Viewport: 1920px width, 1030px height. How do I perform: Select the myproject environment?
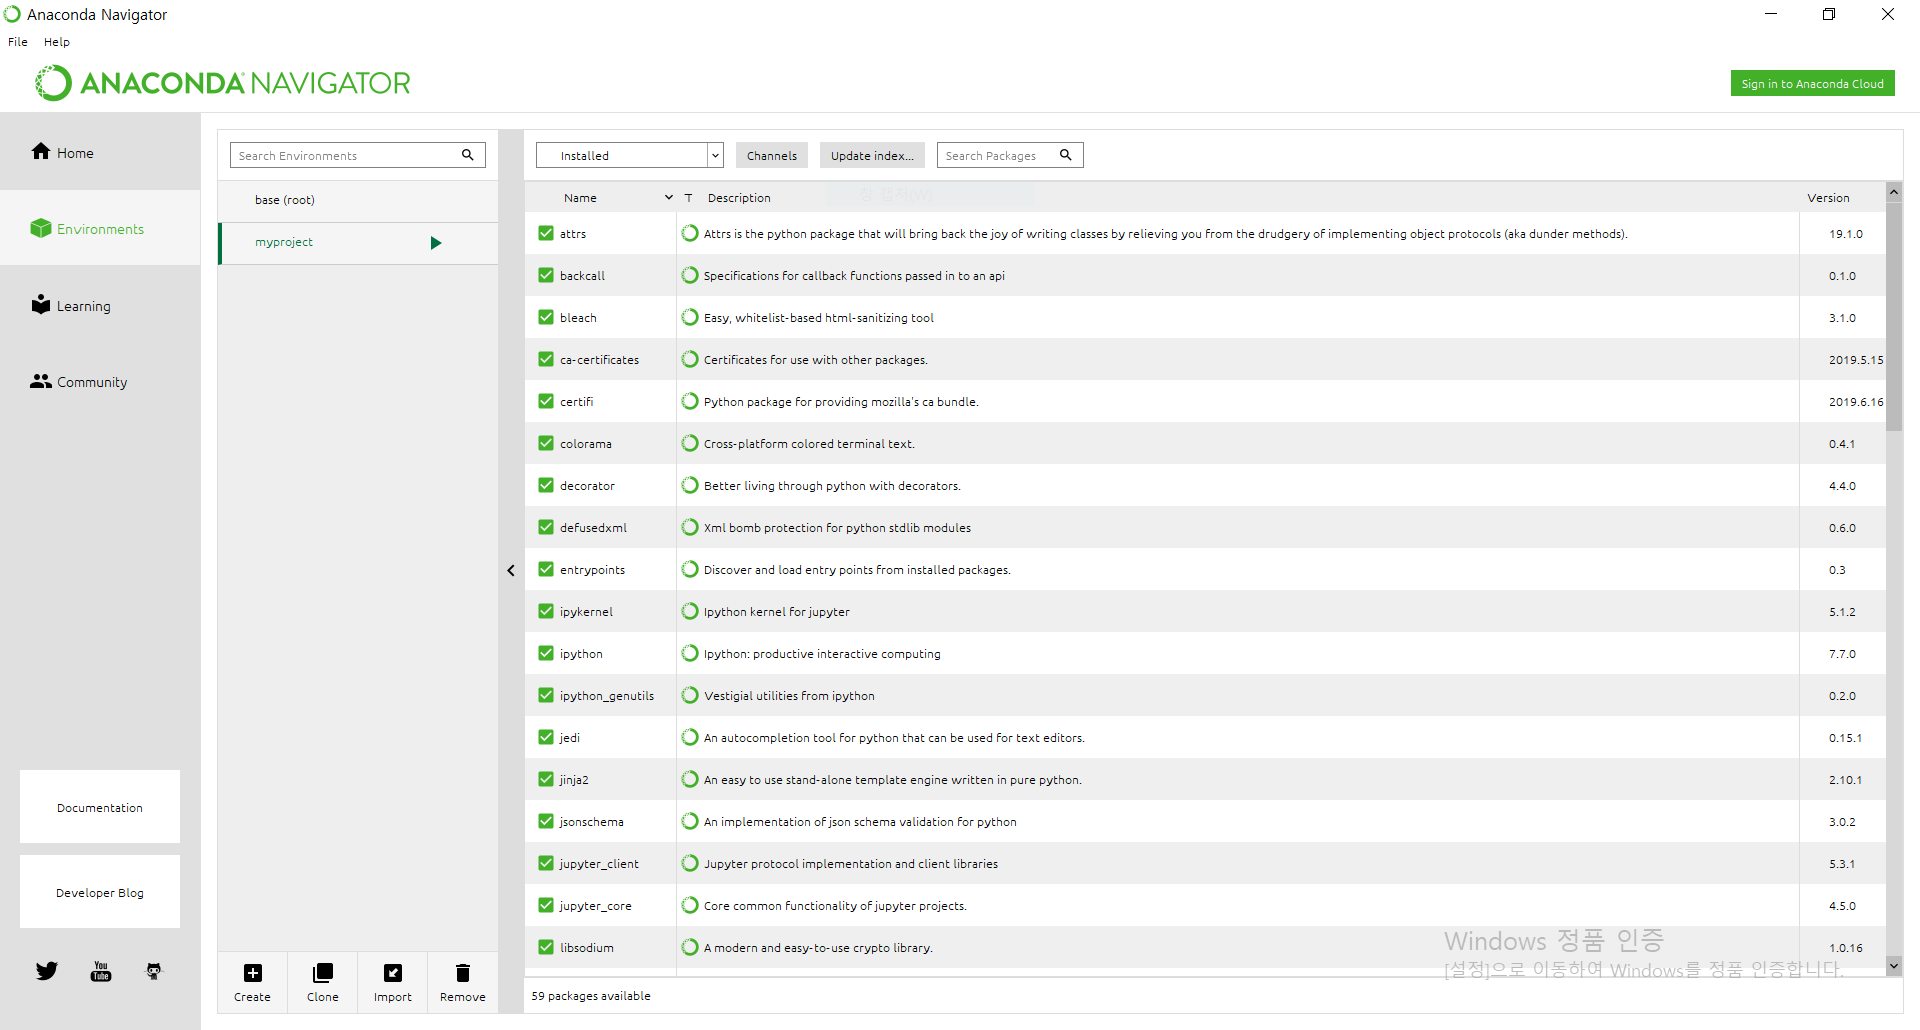pos(358,243)
